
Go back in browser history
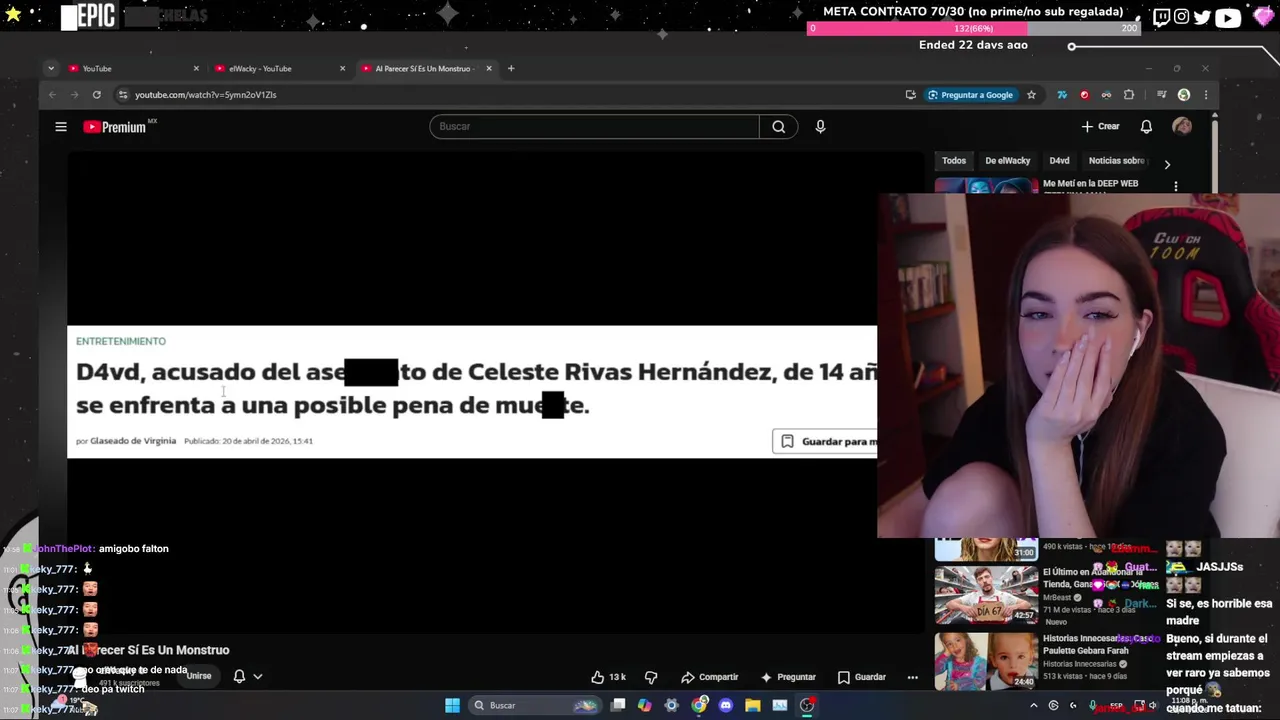52,95
